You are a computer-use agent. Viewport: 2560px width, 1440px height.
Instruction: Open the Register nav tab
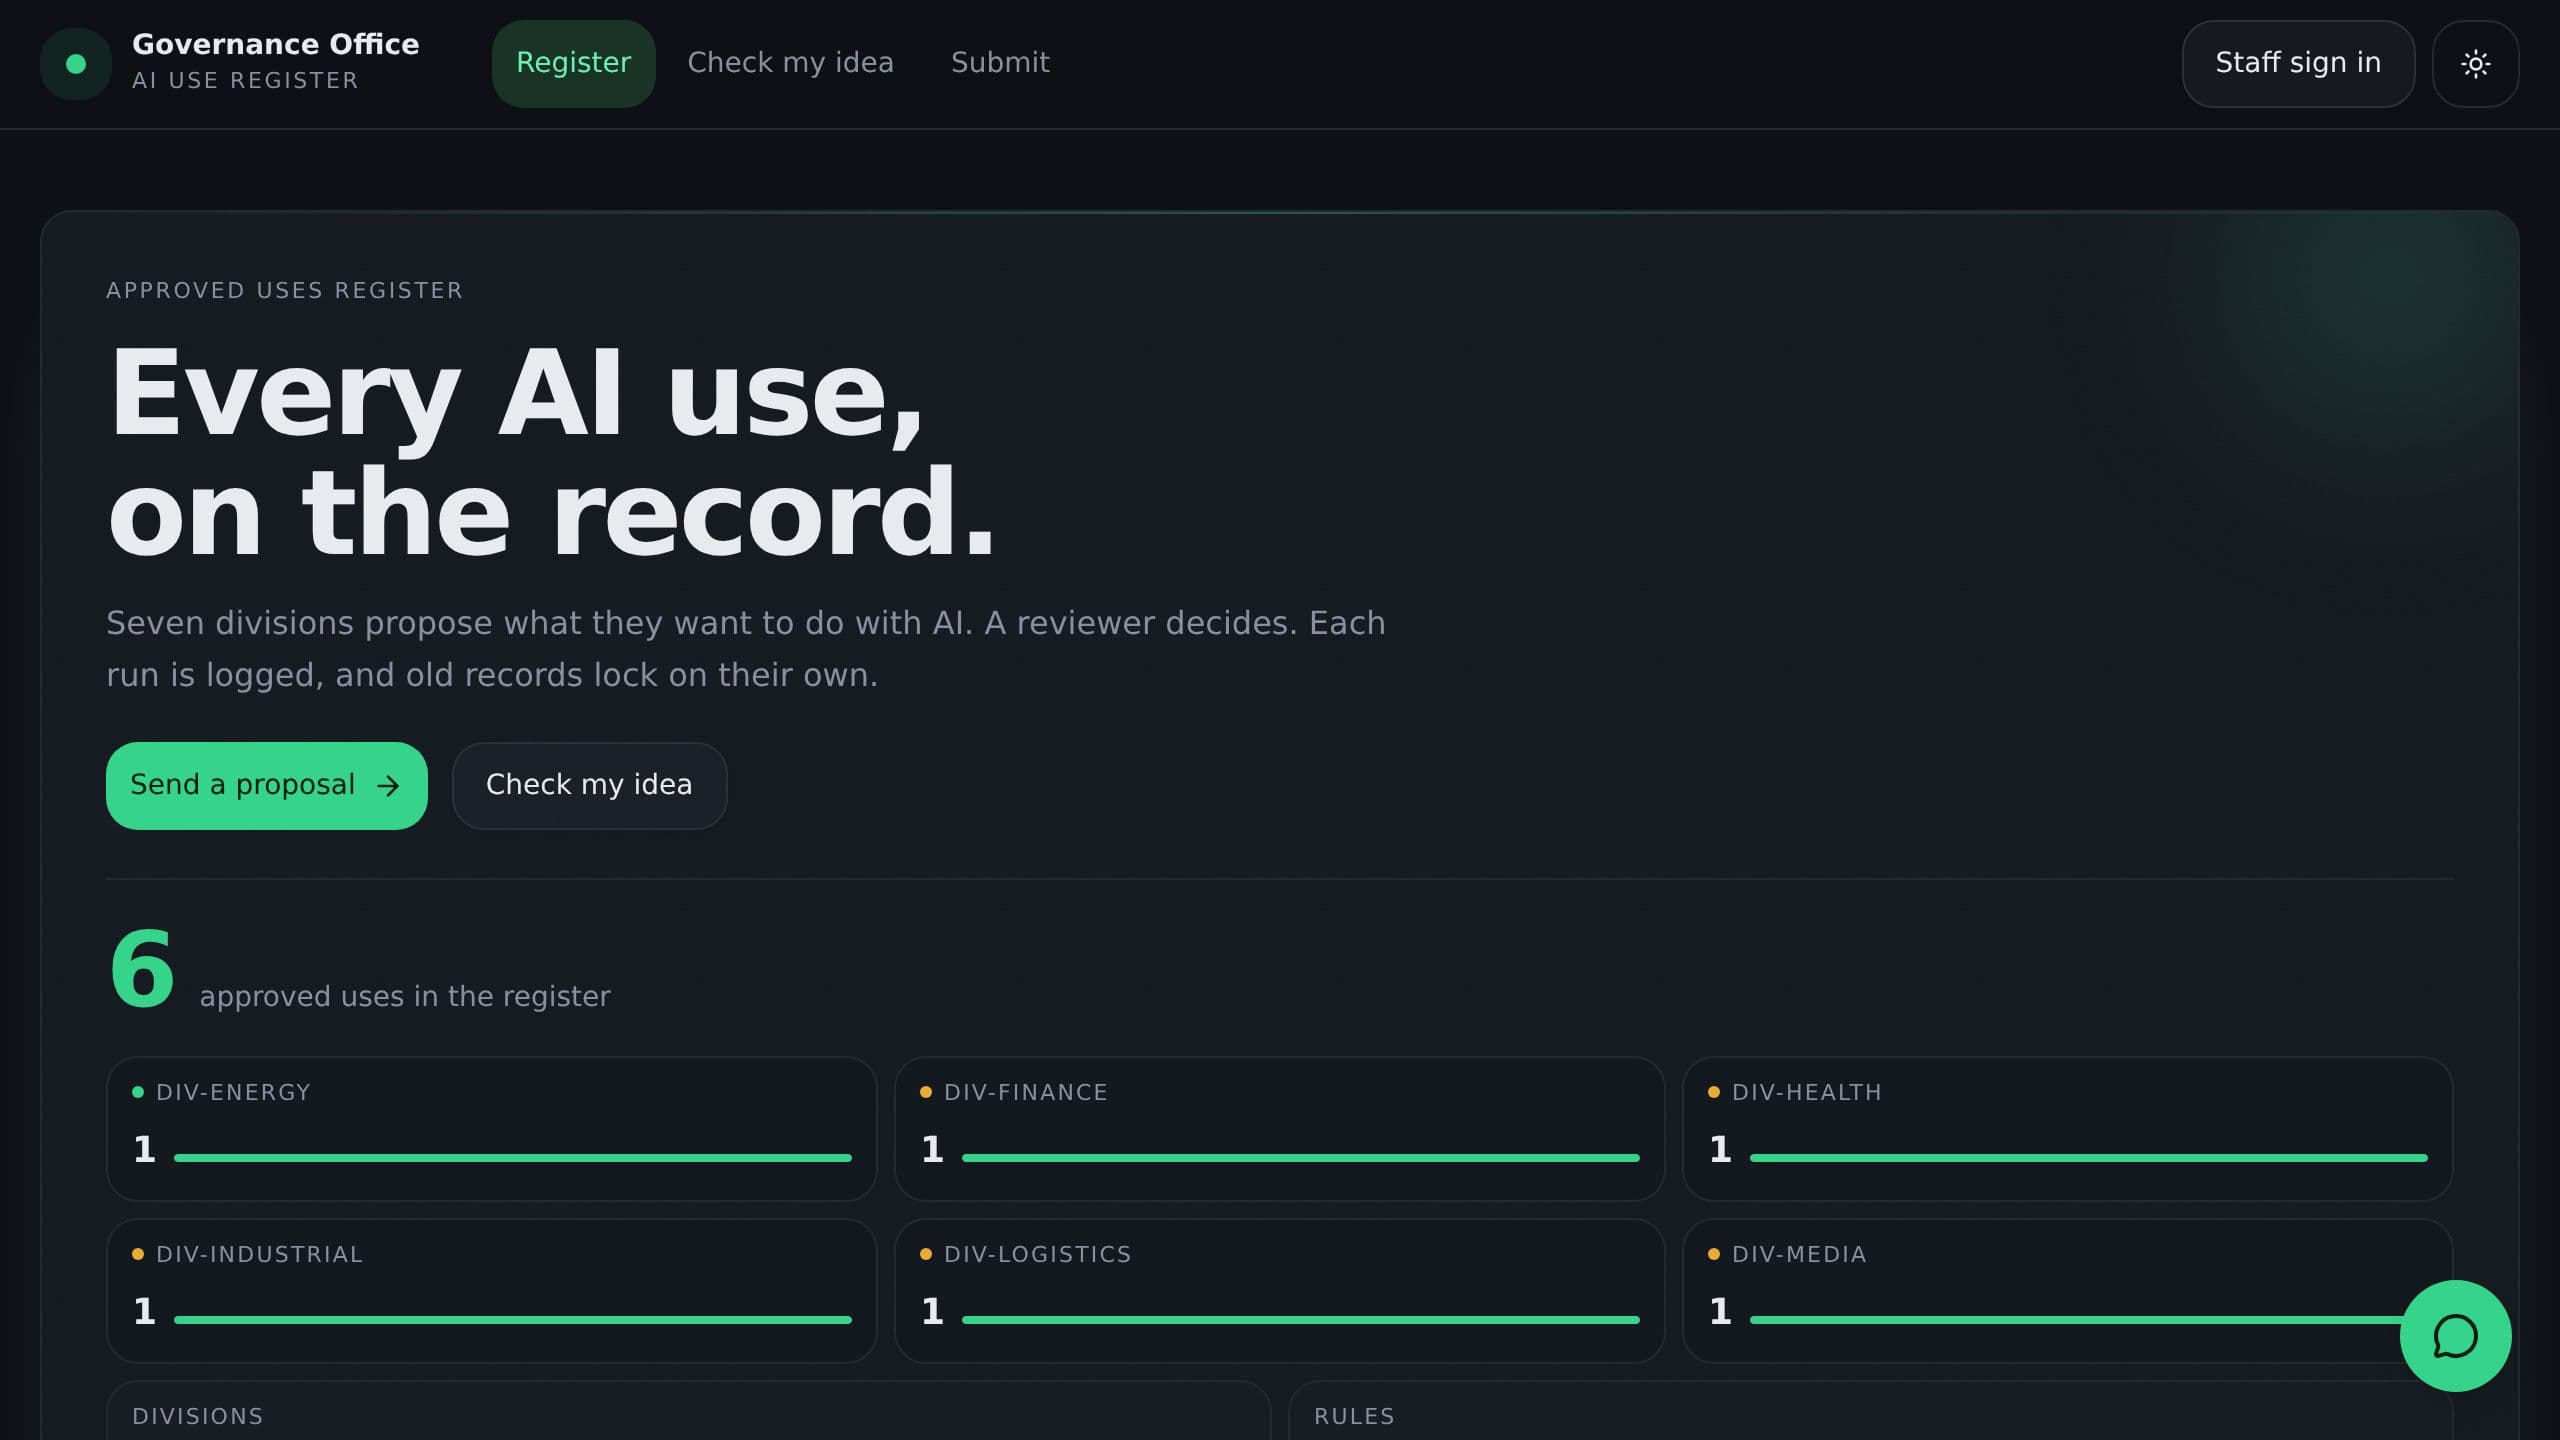pyautogui.click(x=573, y=63)
